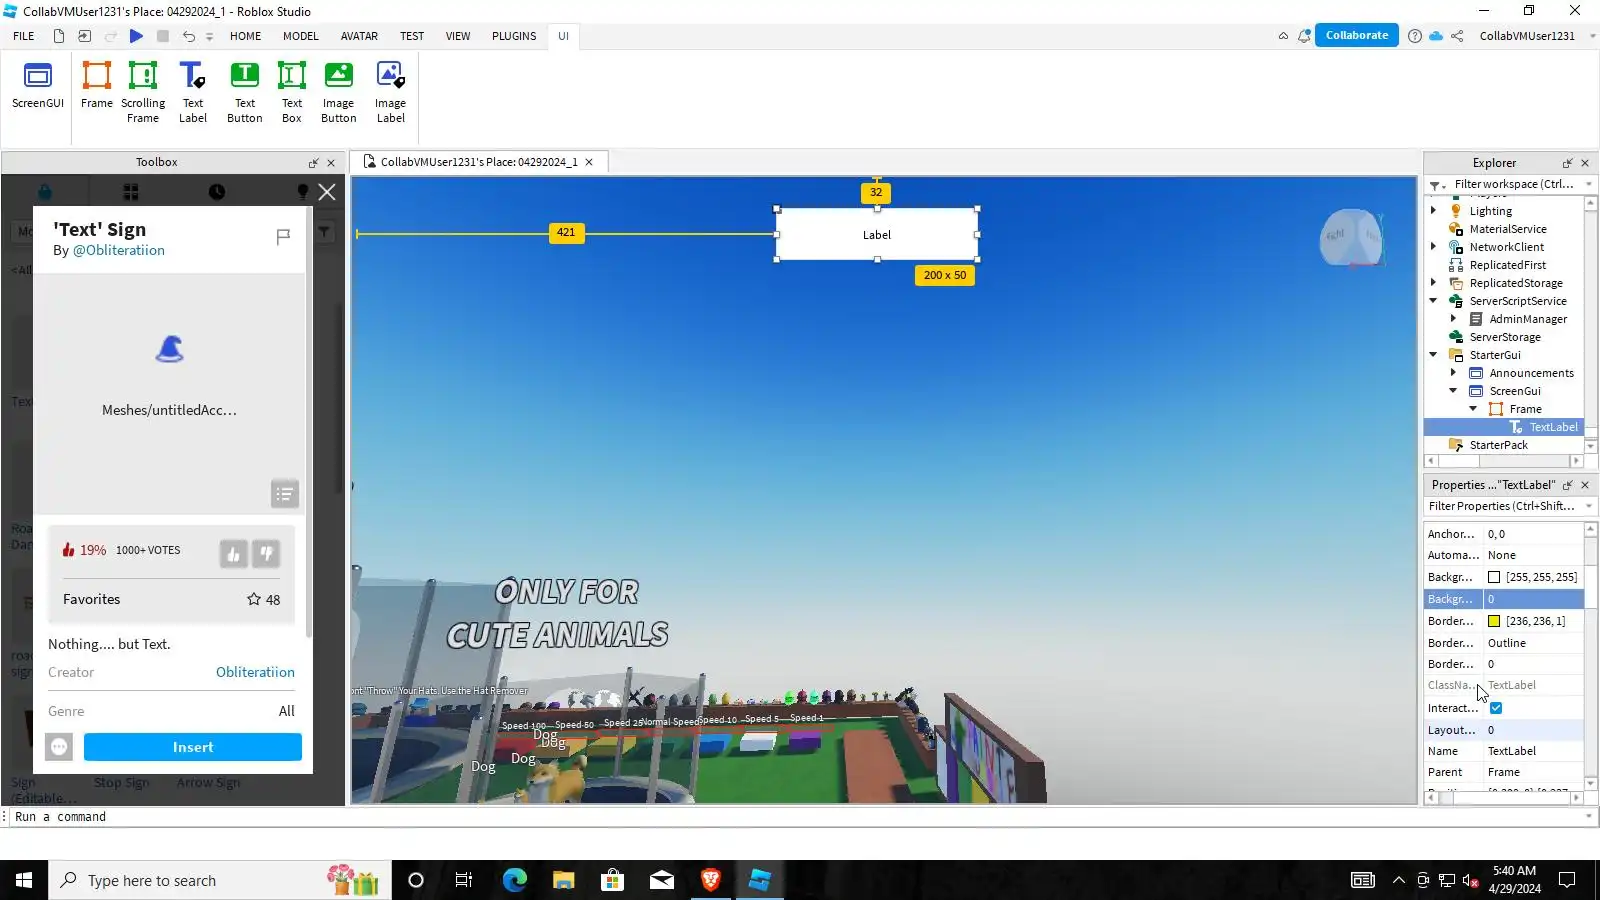
Task: Open Toolbox Recent tab clock icon
Action: (217, 192)
